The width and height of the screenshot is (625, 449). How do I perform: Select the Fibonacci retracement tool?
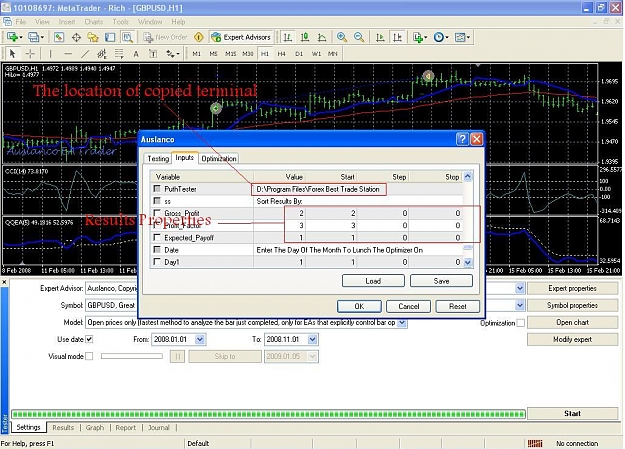tap(119, 53)
